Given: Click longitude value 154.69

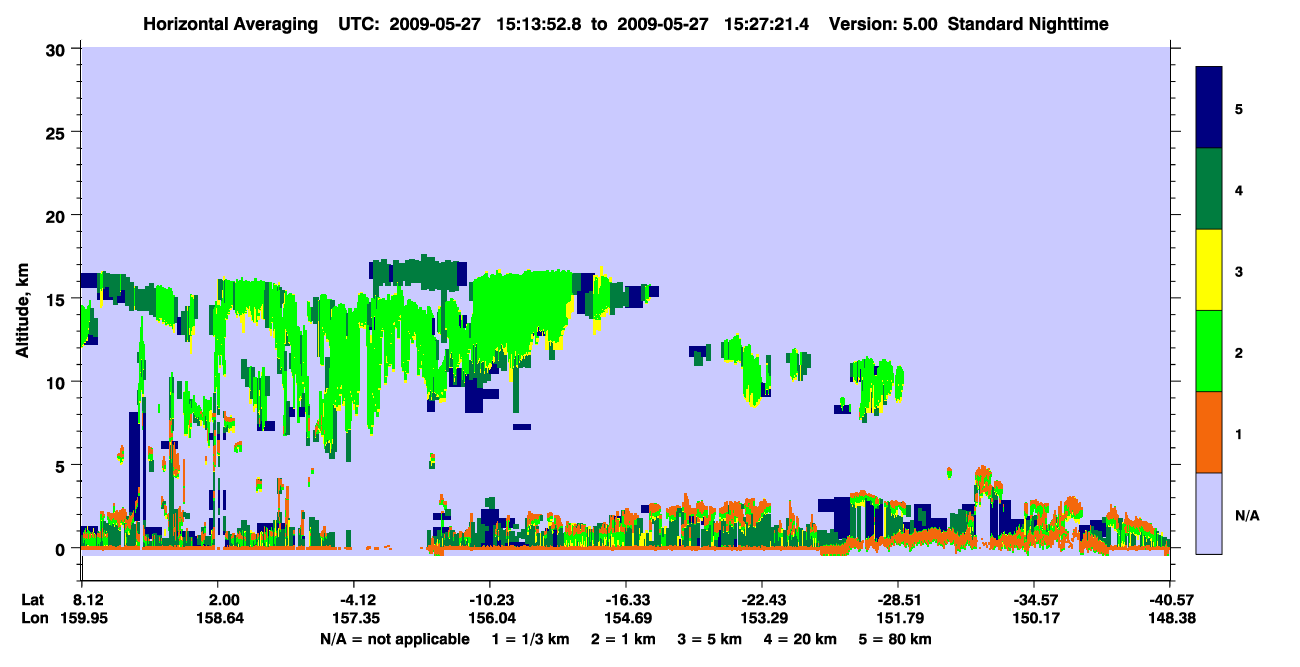Looking at the screenshot, I should 626,619.
